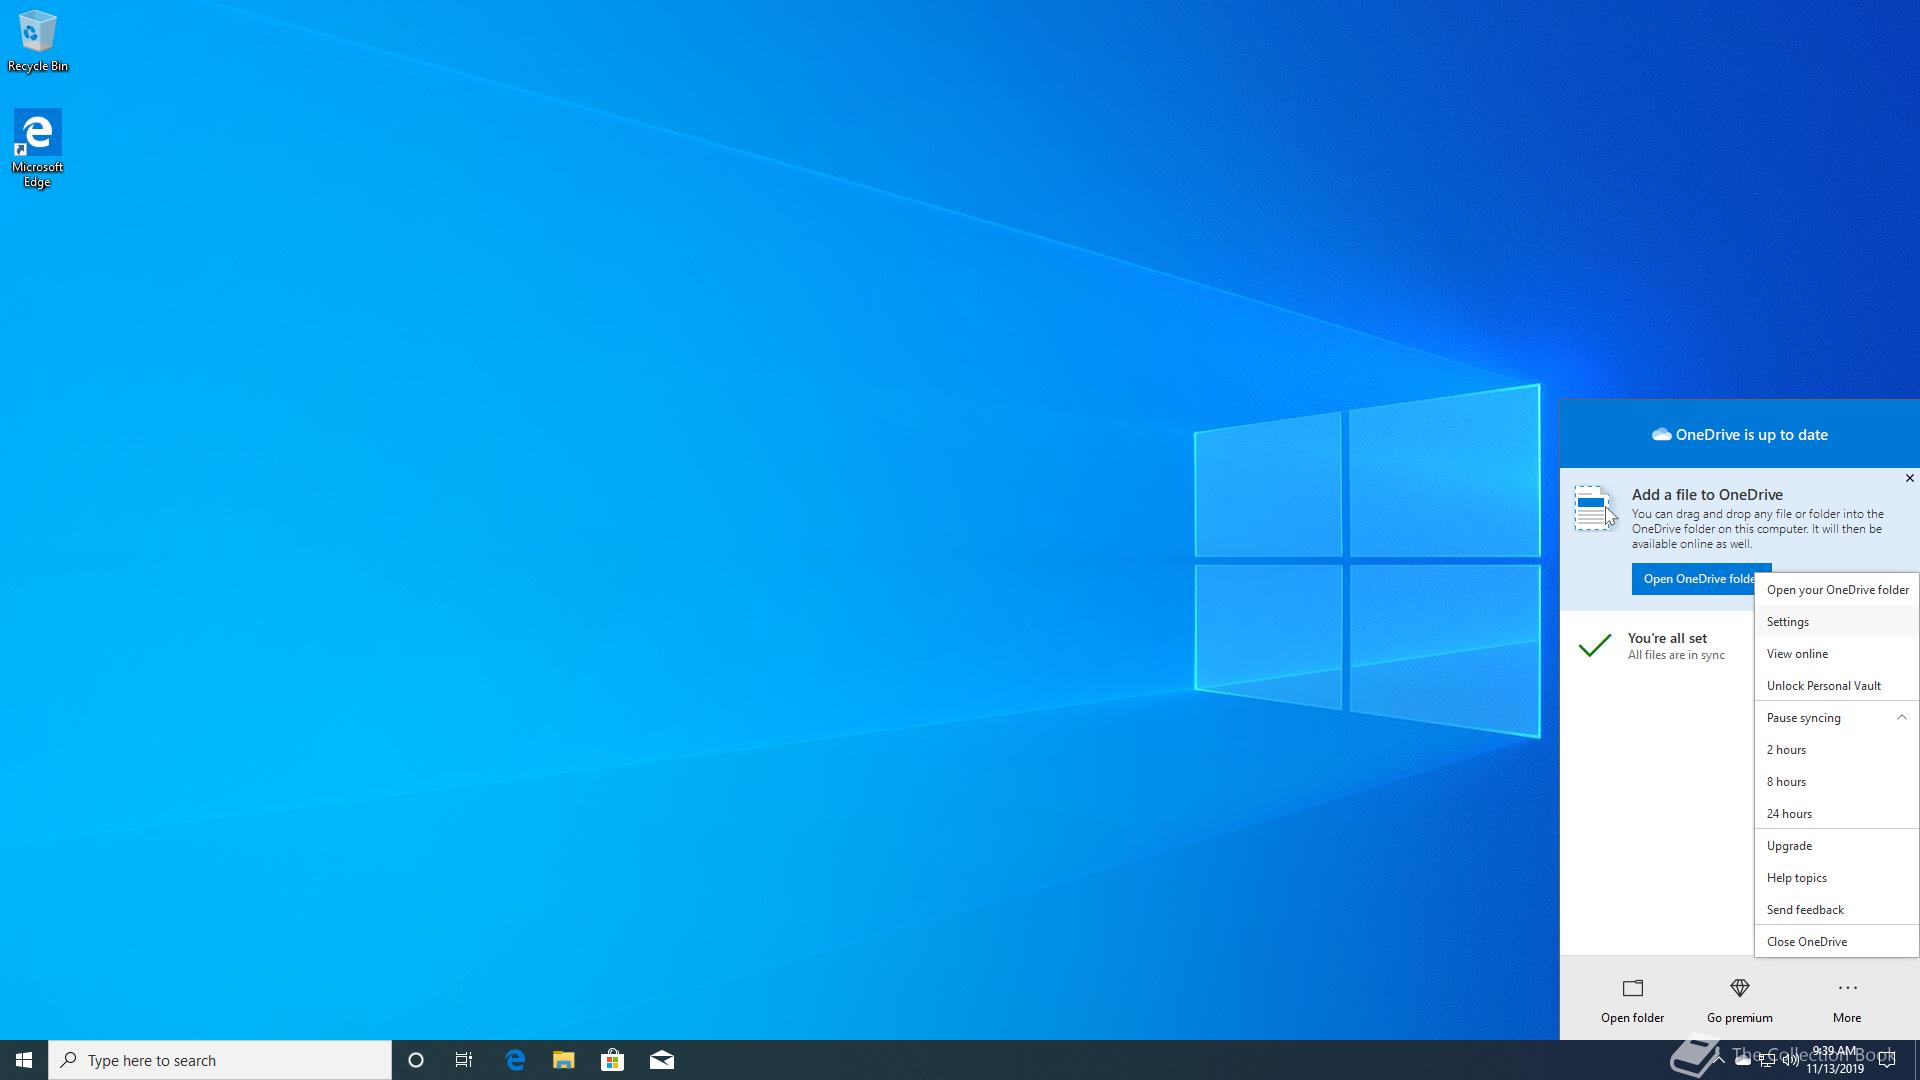
Task: Open File Explorer from the taskbar
Action: tap(563, 1060)
